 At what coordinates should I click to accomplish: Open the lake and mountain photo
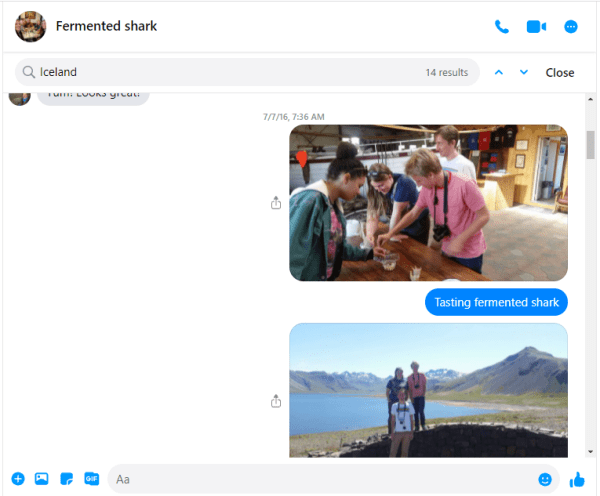tap(428, 390)
